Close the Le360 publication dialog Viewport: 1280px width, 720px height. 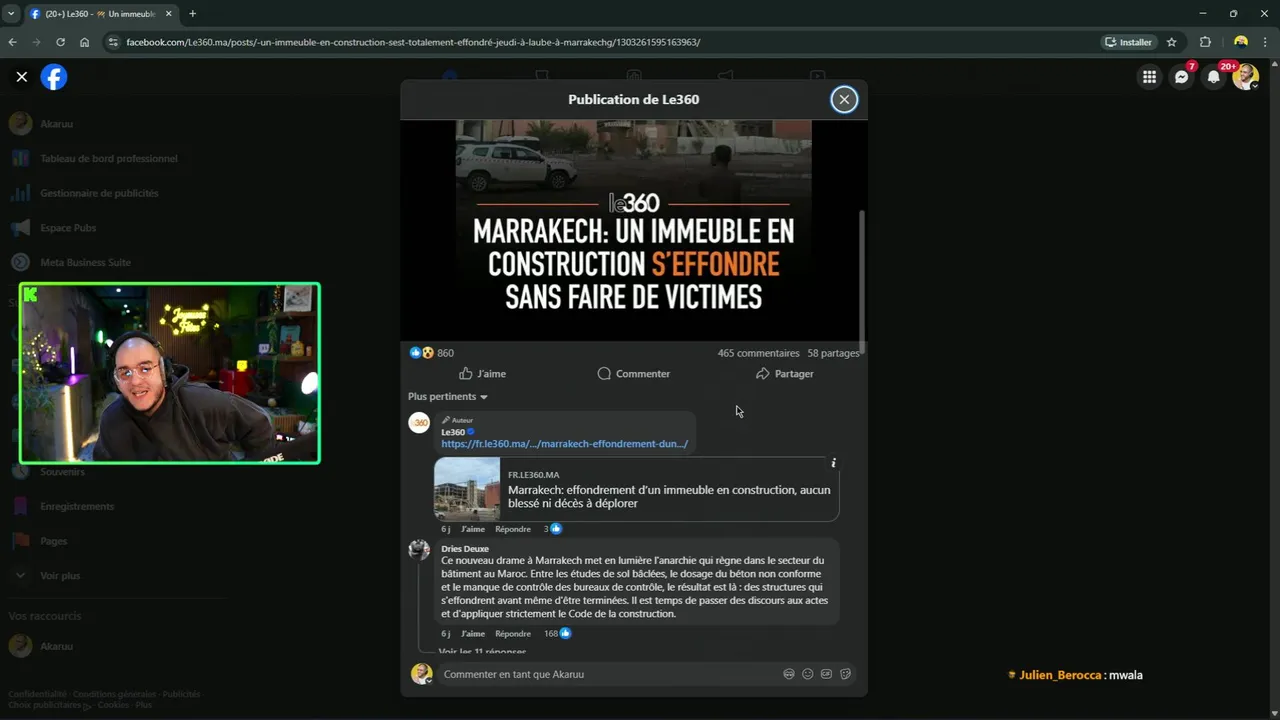[844, 99]
